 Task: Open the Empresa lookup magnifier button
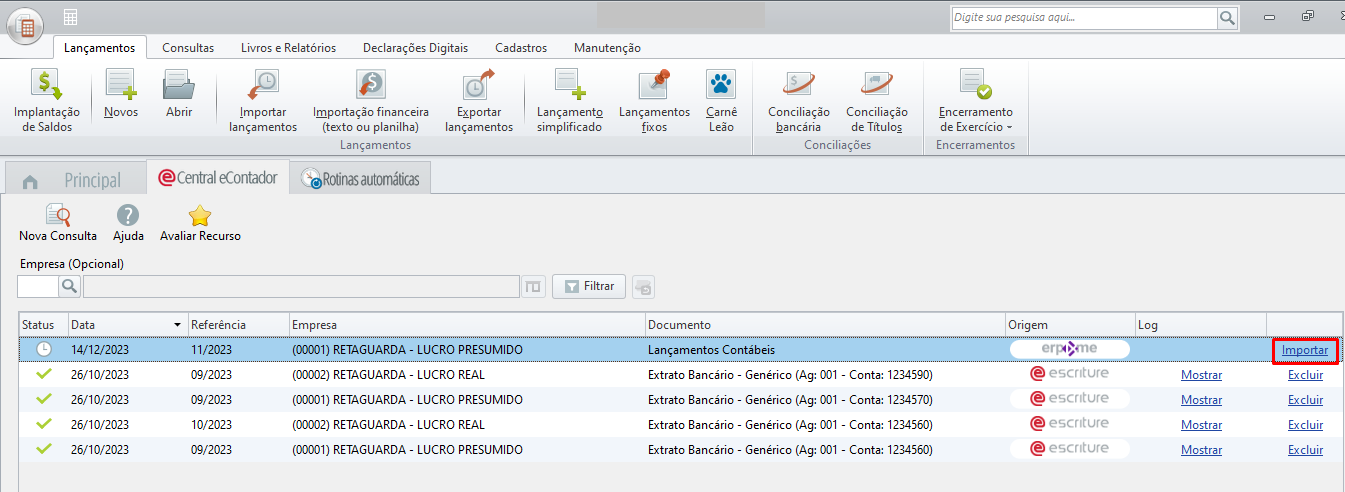[x=70, y=287]
